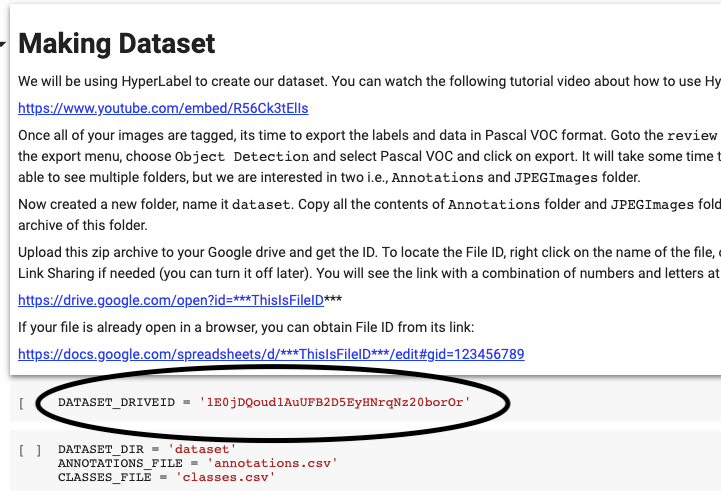Place cursor on DATASET_DIR variable name
Screen dimensions: 721x491
point(100,450)
